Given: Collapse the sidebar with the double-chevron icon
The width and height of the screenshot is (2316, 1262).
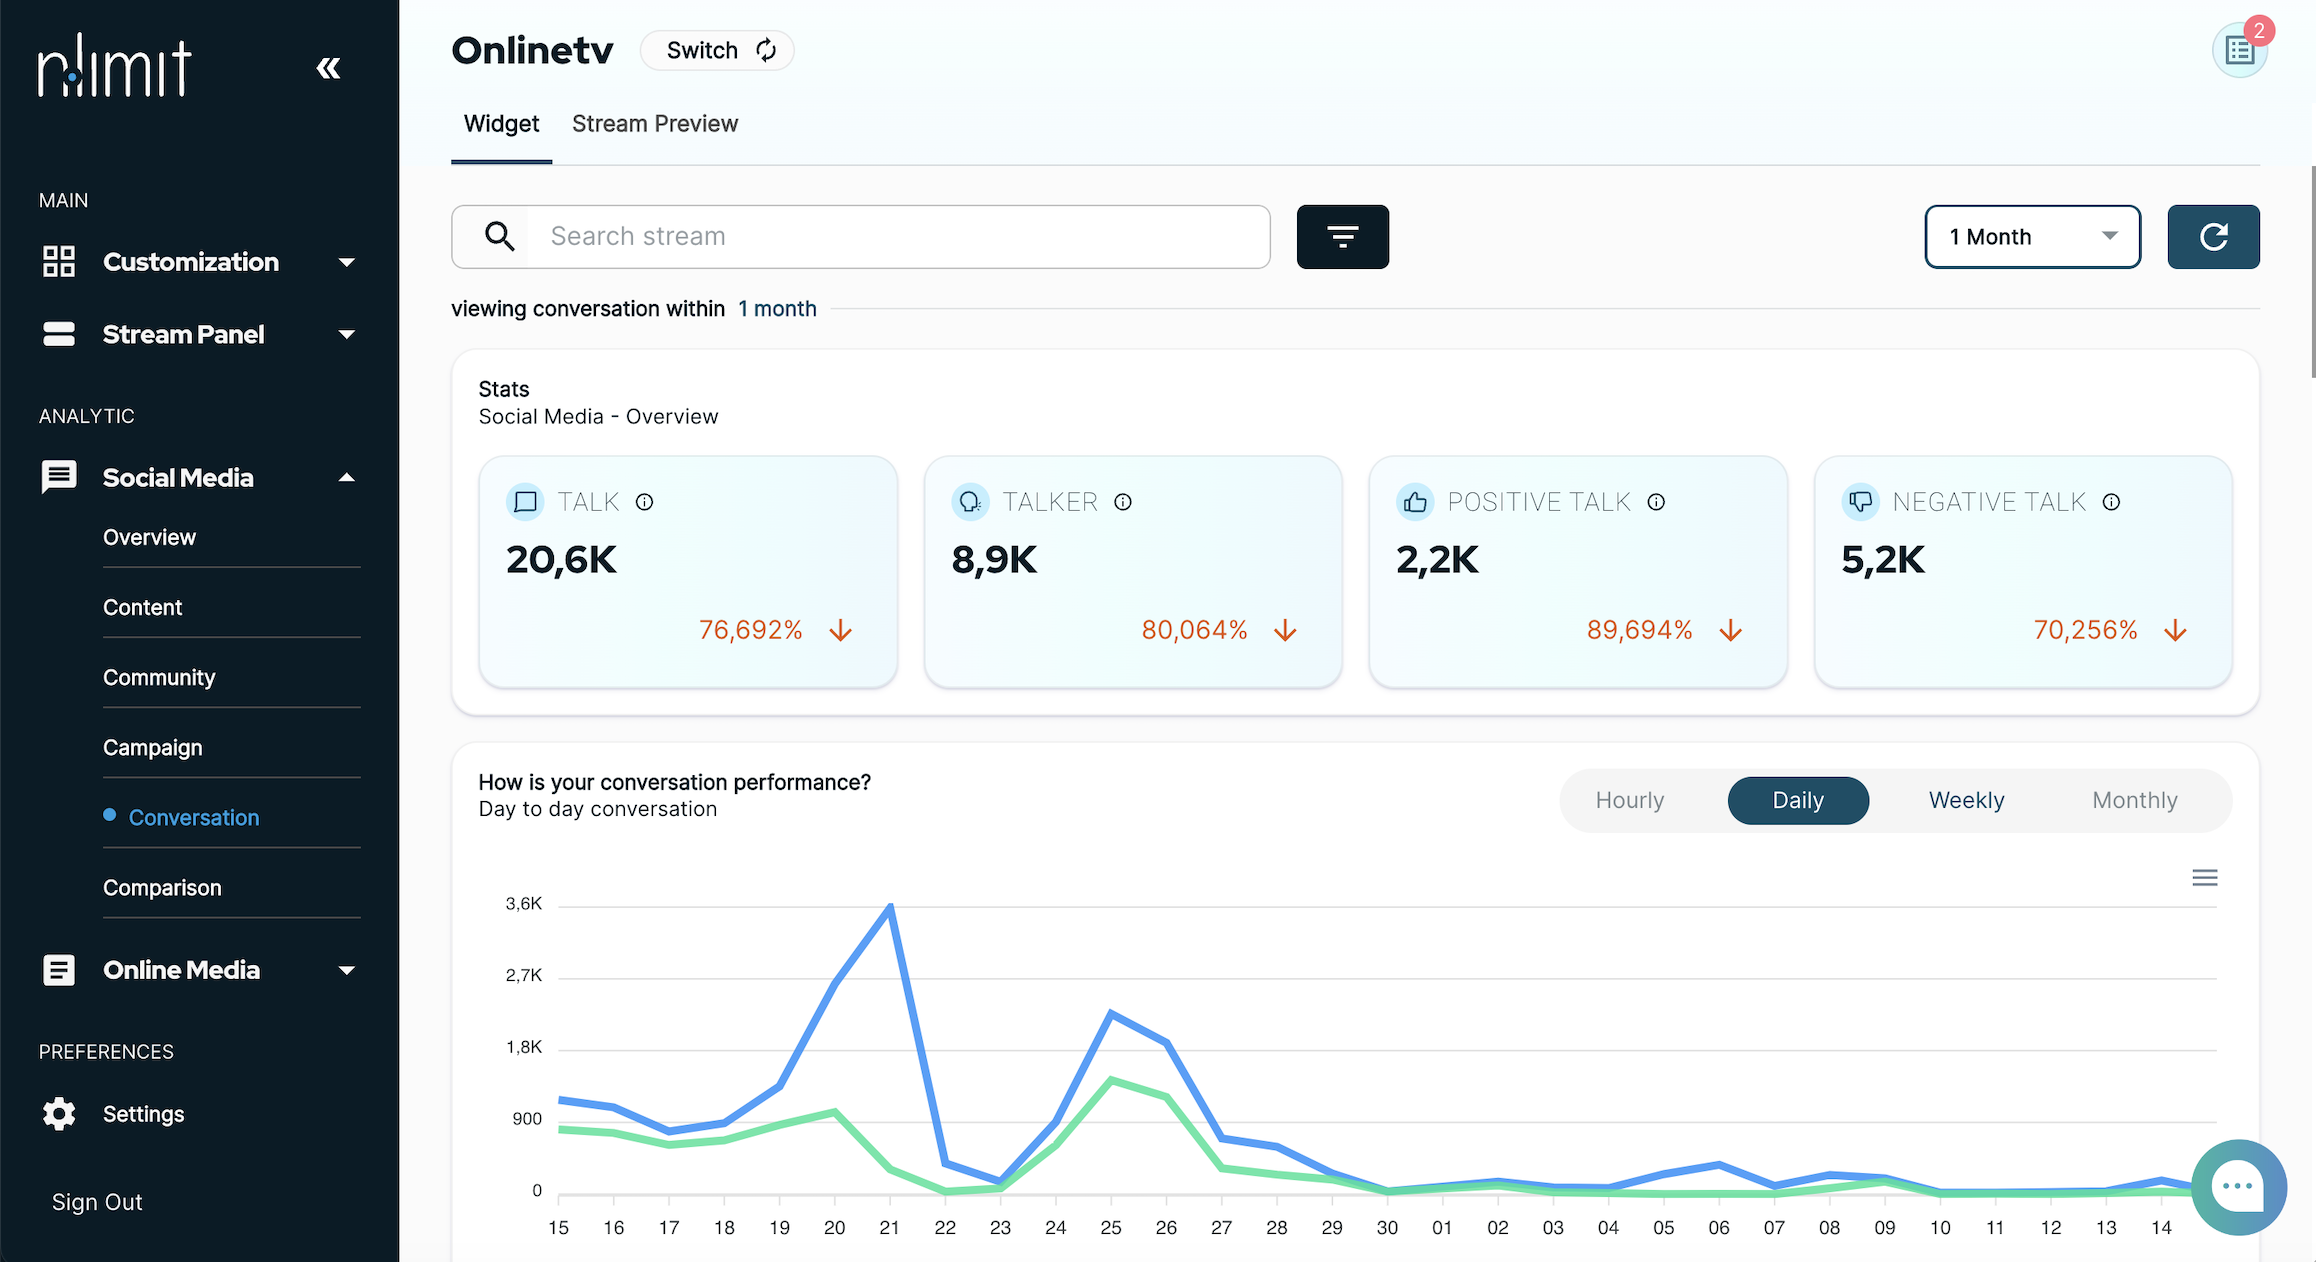Looking at the screenshot, I should (328, 68).
